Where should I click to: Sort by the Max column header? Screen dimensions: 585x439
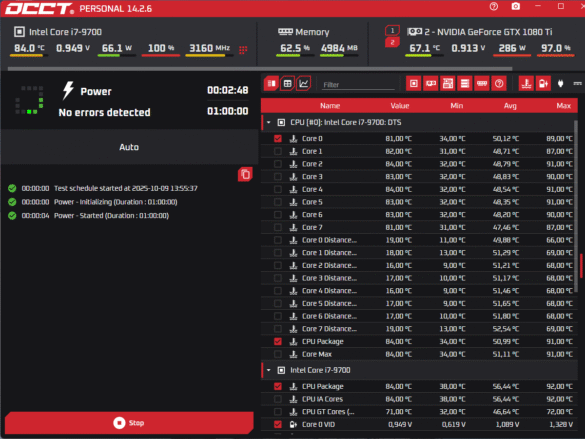(563, 106)
